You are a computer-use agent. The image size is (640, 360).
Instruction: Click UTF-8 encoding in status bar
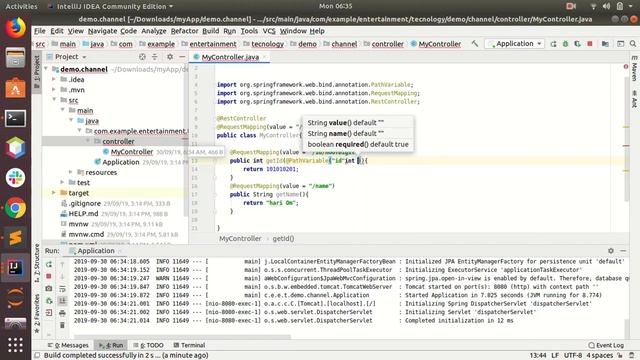pos(573,356)
